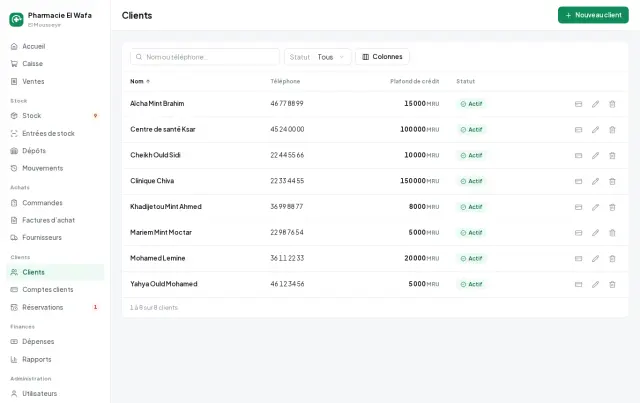Open account card icon for Yahya Ould Mohamed
640x403 pixels.
click(578, 284)
